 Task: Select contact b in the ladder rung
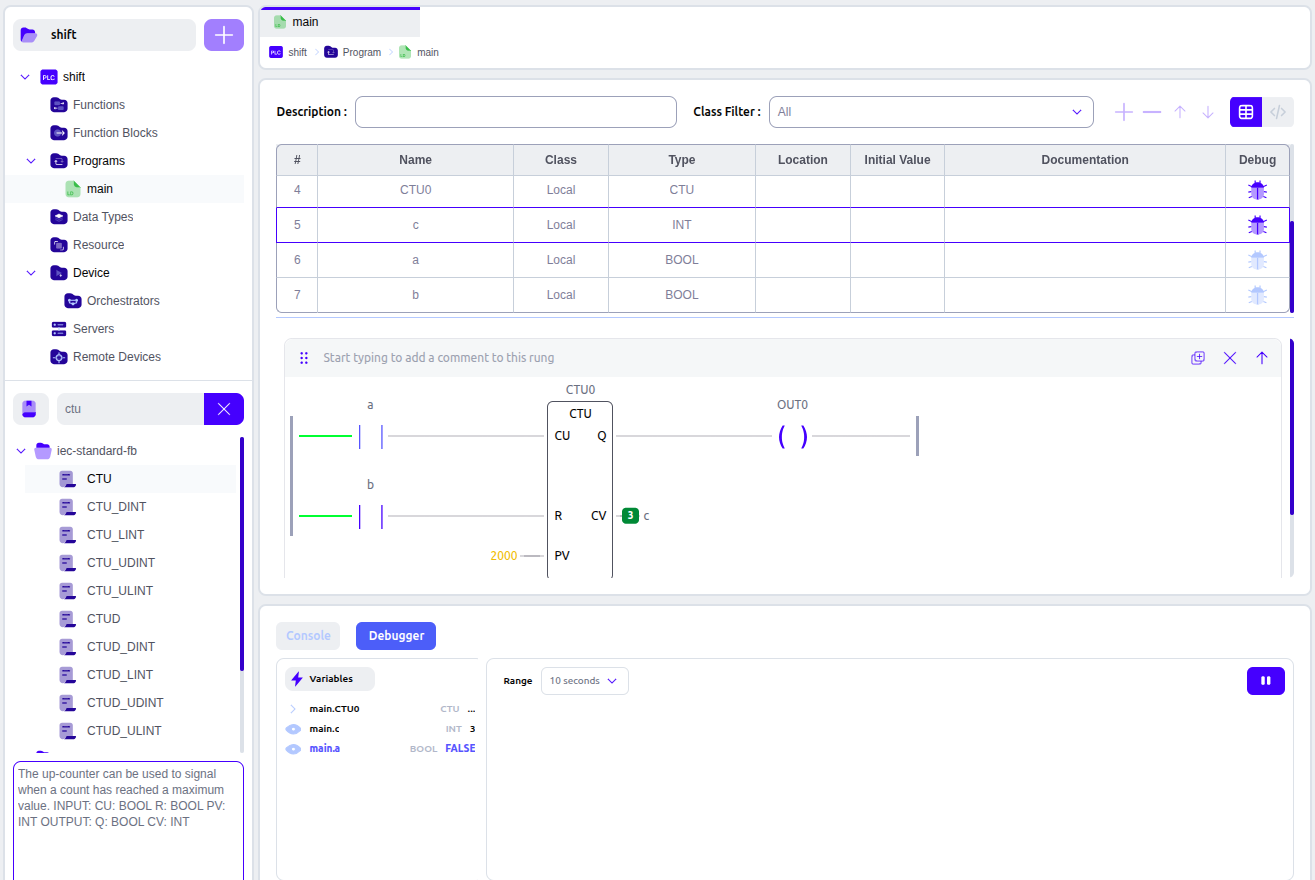371,517
